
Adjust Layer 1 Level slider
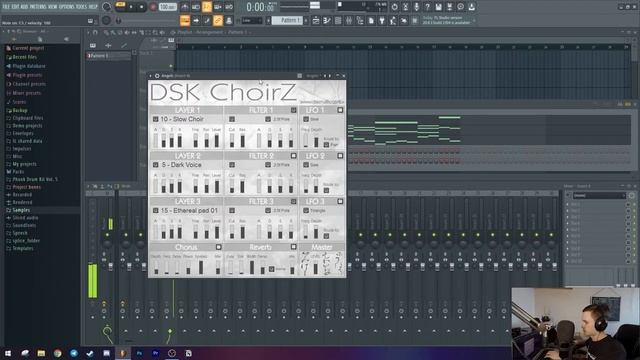(x=217, y=140)
